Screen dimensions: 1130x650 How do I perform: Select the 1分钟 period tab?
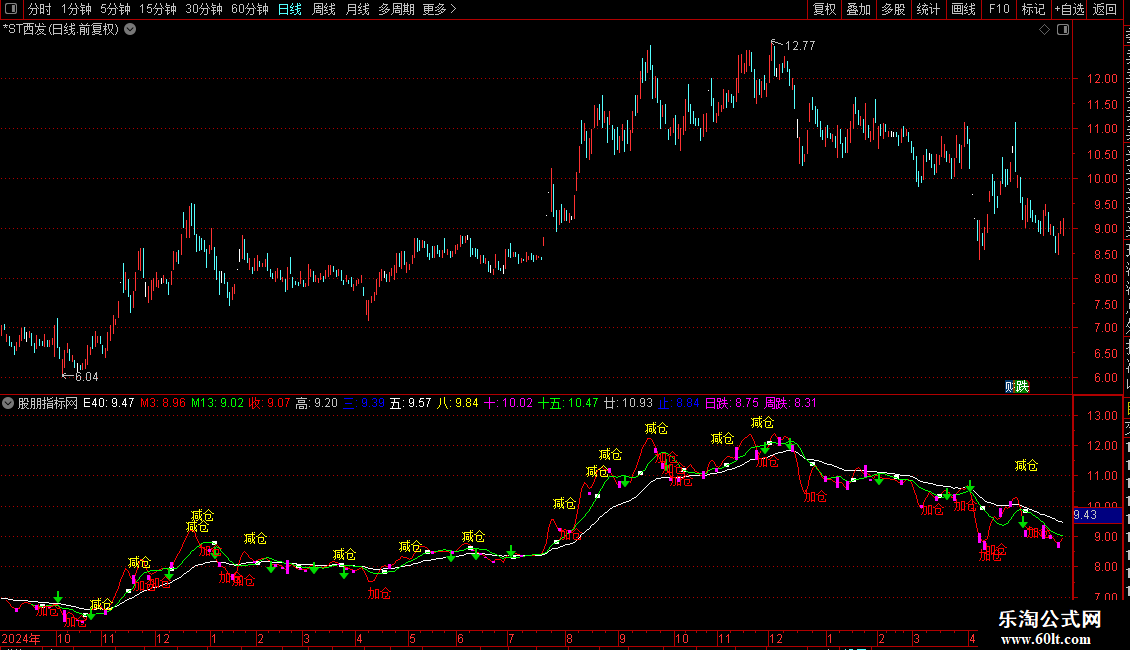[76, 9]
